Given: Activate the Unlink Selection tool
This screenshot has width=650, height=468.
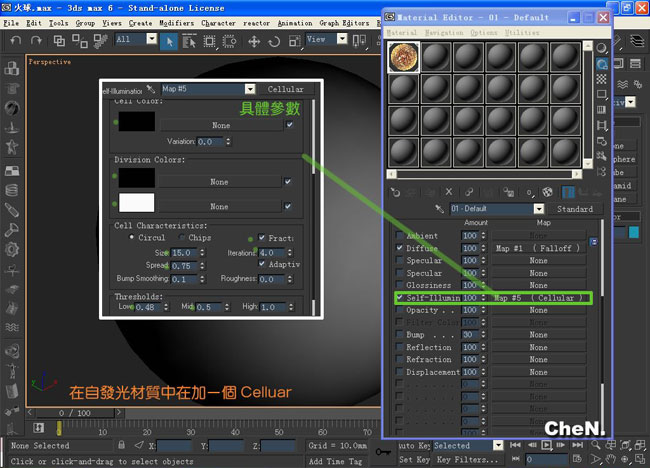Looking at the screenshot, I should click(80, 40).
